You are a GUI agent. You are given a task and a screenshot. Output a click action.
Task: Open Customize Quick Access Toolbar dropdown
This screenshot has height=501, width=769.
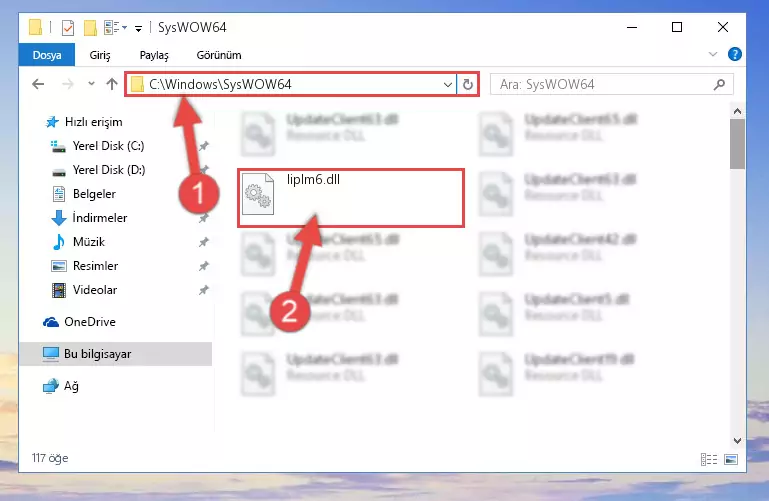coord(139,29)
